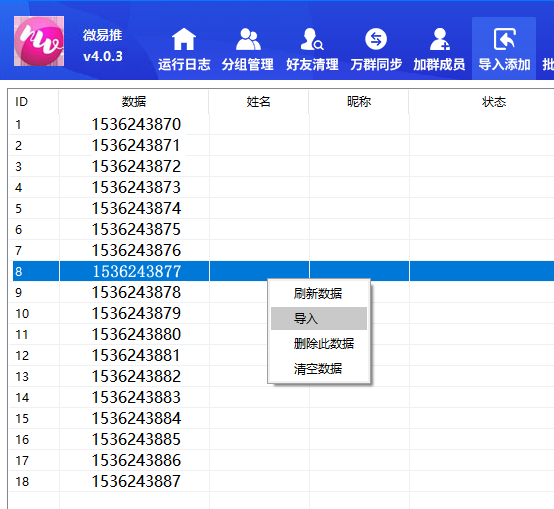The height and width of the screenshot is (509, 554).
Task: Open 好友清理 friend cleanup icon
Action: click(x=312, y=39)
